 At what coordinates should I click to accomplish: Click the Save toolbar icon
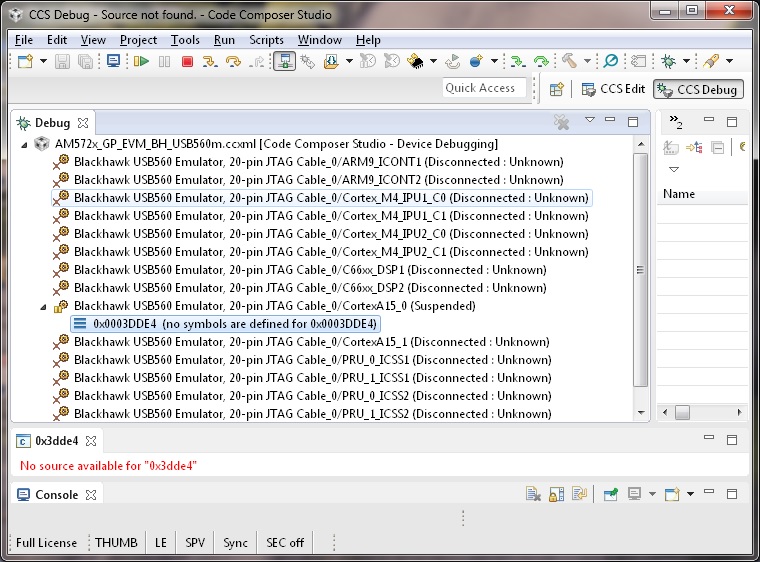point(63,62)
